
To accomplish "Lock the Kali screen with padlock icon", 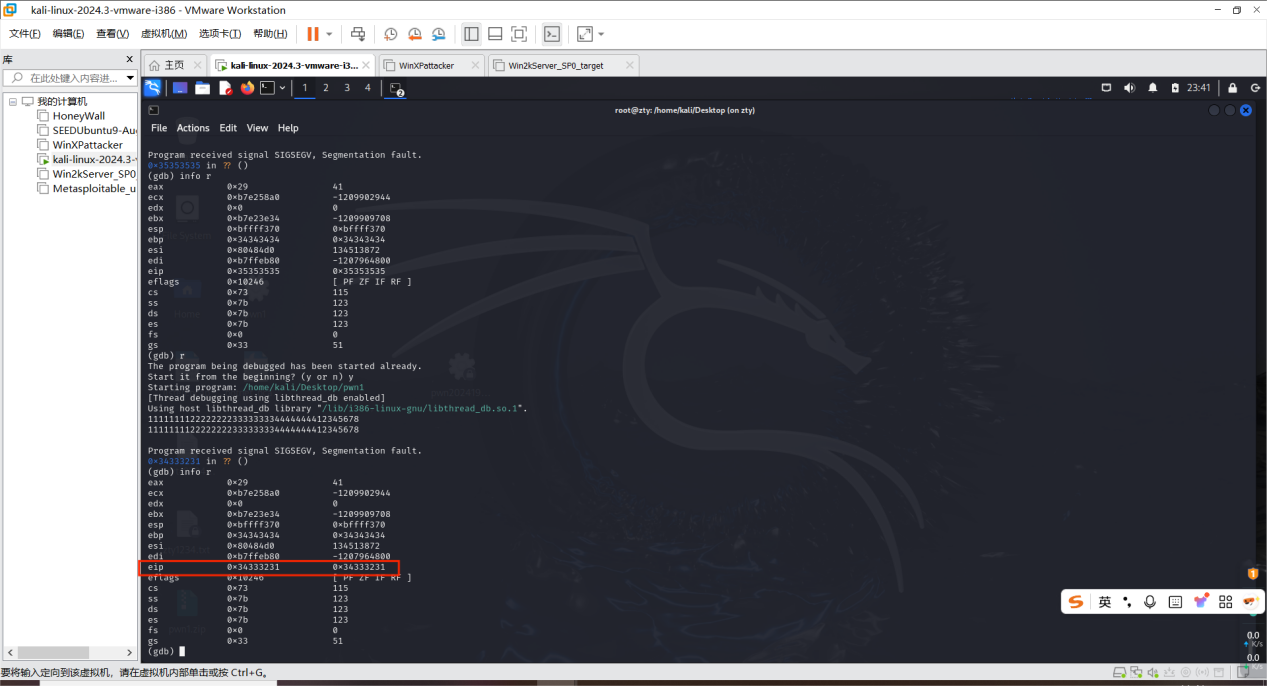I will 1232,88.
